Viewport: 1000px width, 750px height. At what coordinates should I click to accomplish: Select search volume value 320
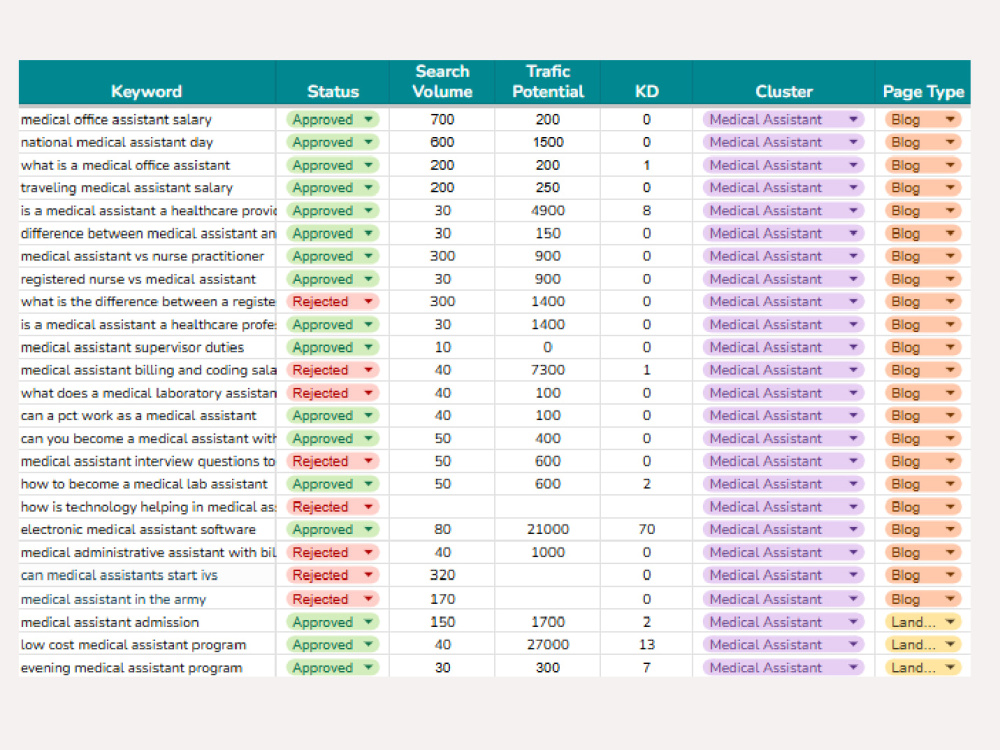[442, 575]
